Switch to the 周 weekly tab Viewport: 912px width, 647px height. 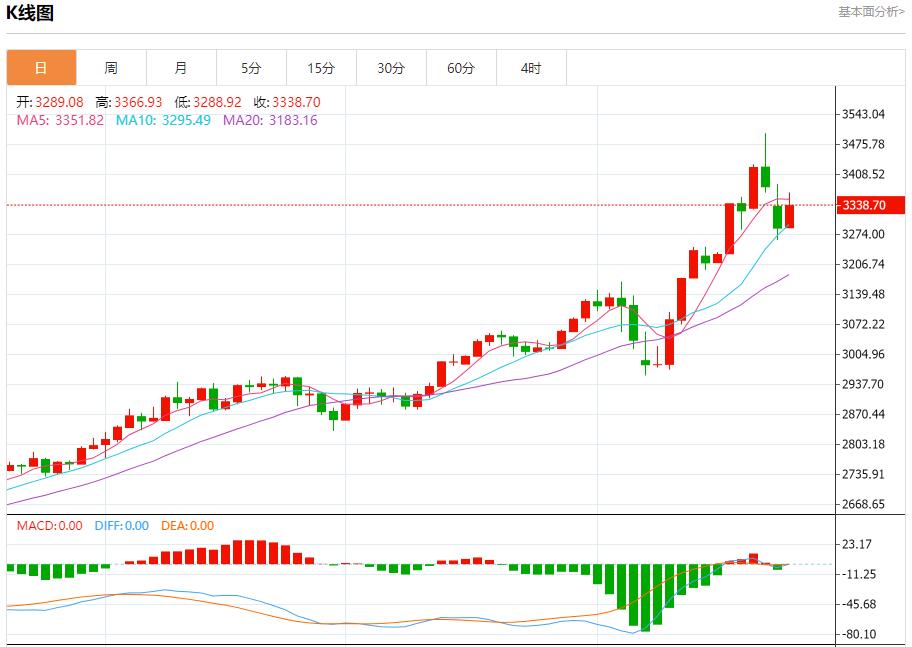(111, 68)
